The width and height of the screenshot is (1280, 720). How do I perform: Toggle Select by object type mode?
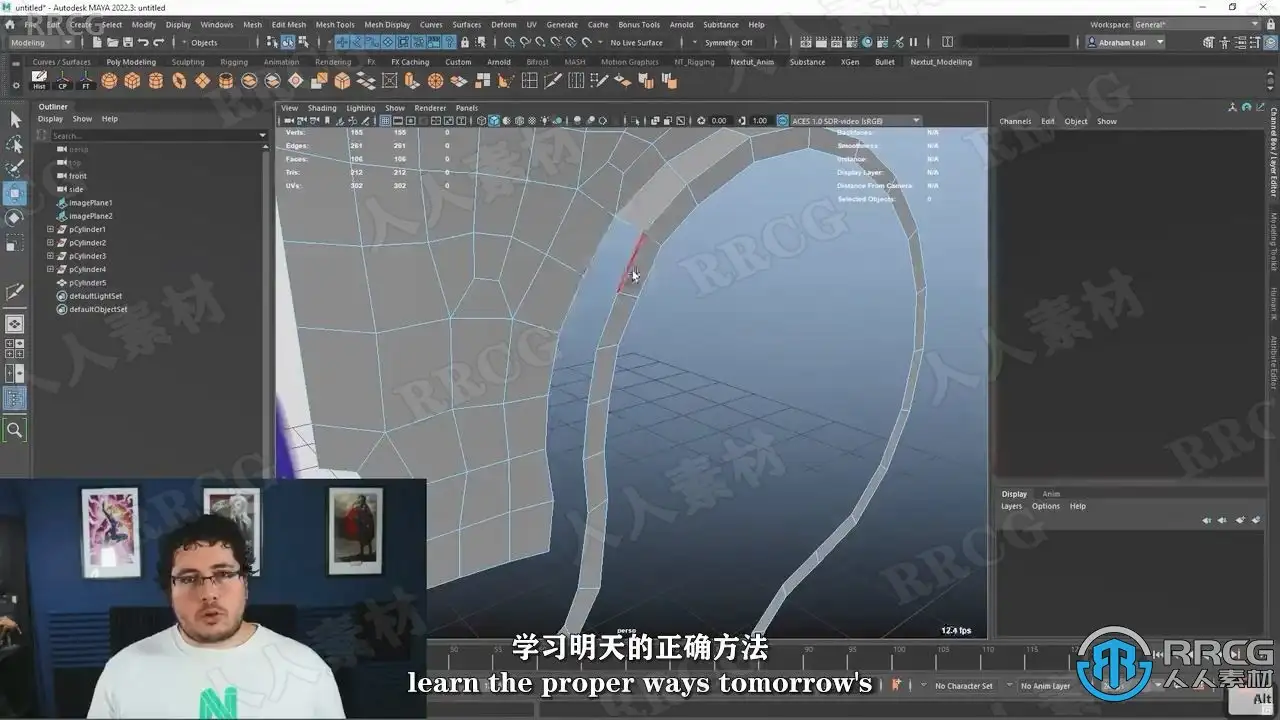click(287, 42)
